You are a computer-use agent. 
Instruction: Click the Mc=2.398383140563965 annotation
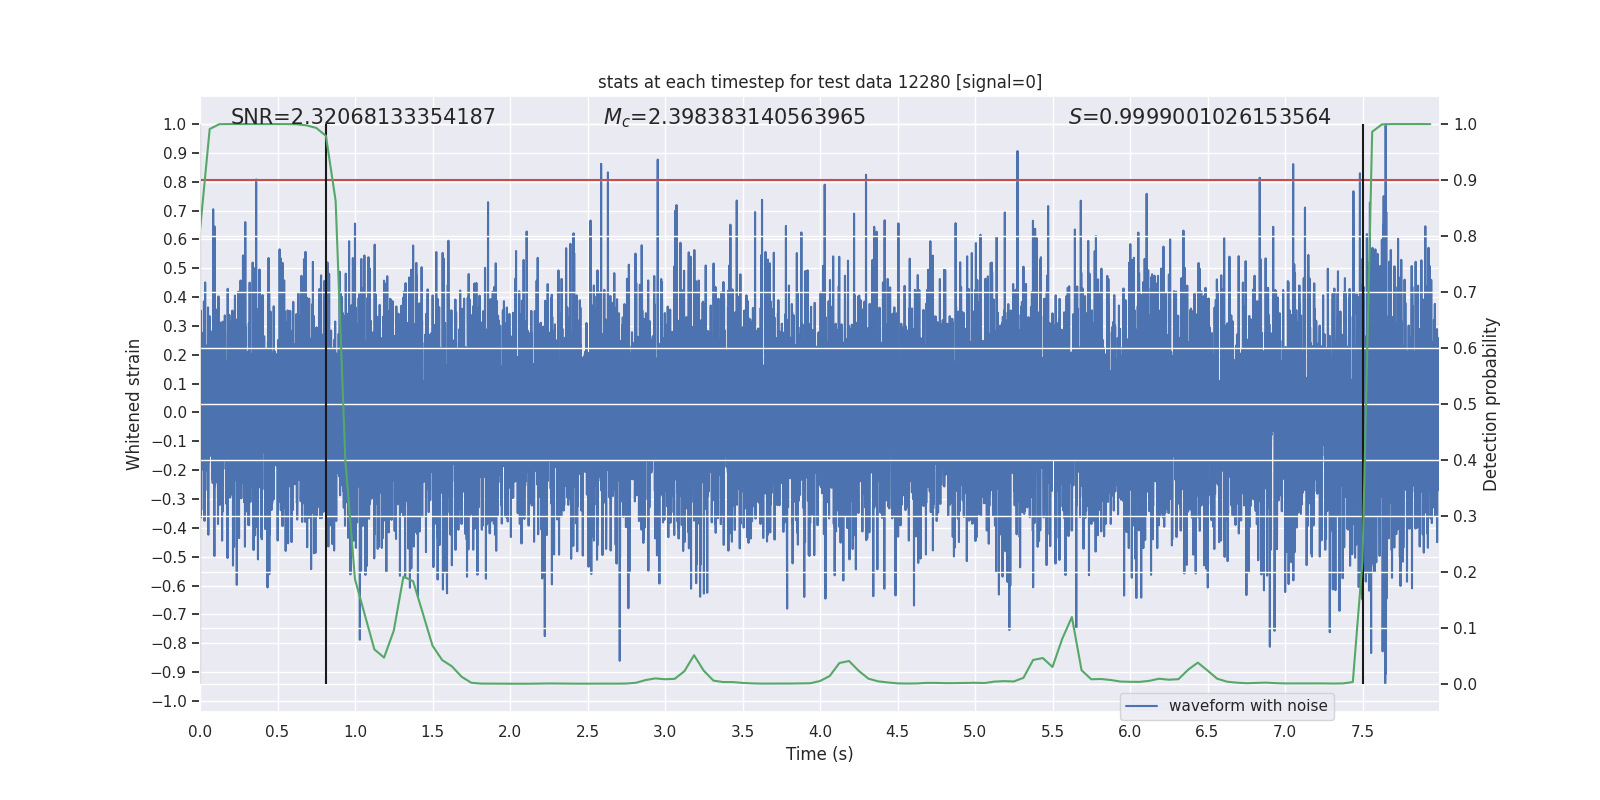(735, 117)
